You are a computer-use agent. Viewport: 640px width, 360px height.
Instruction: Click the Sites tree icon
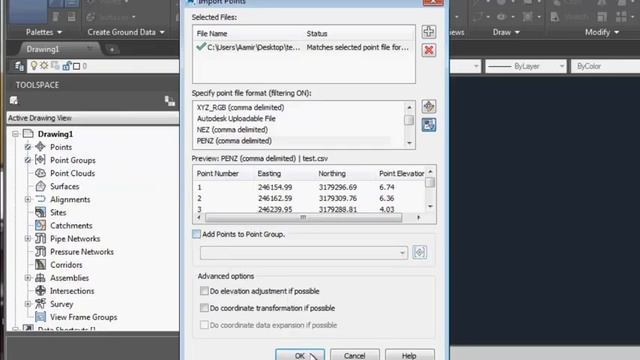[x=40, y=212]
